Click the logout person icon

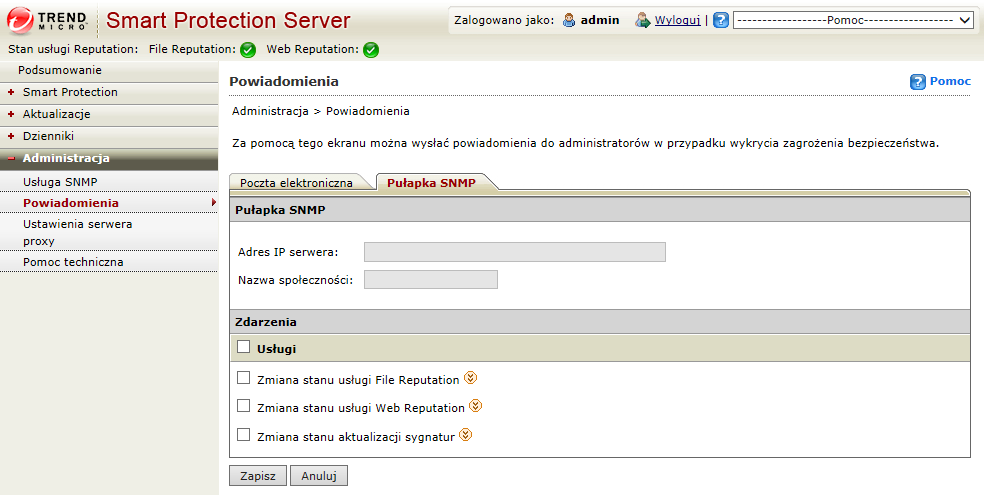click(643, 20)
